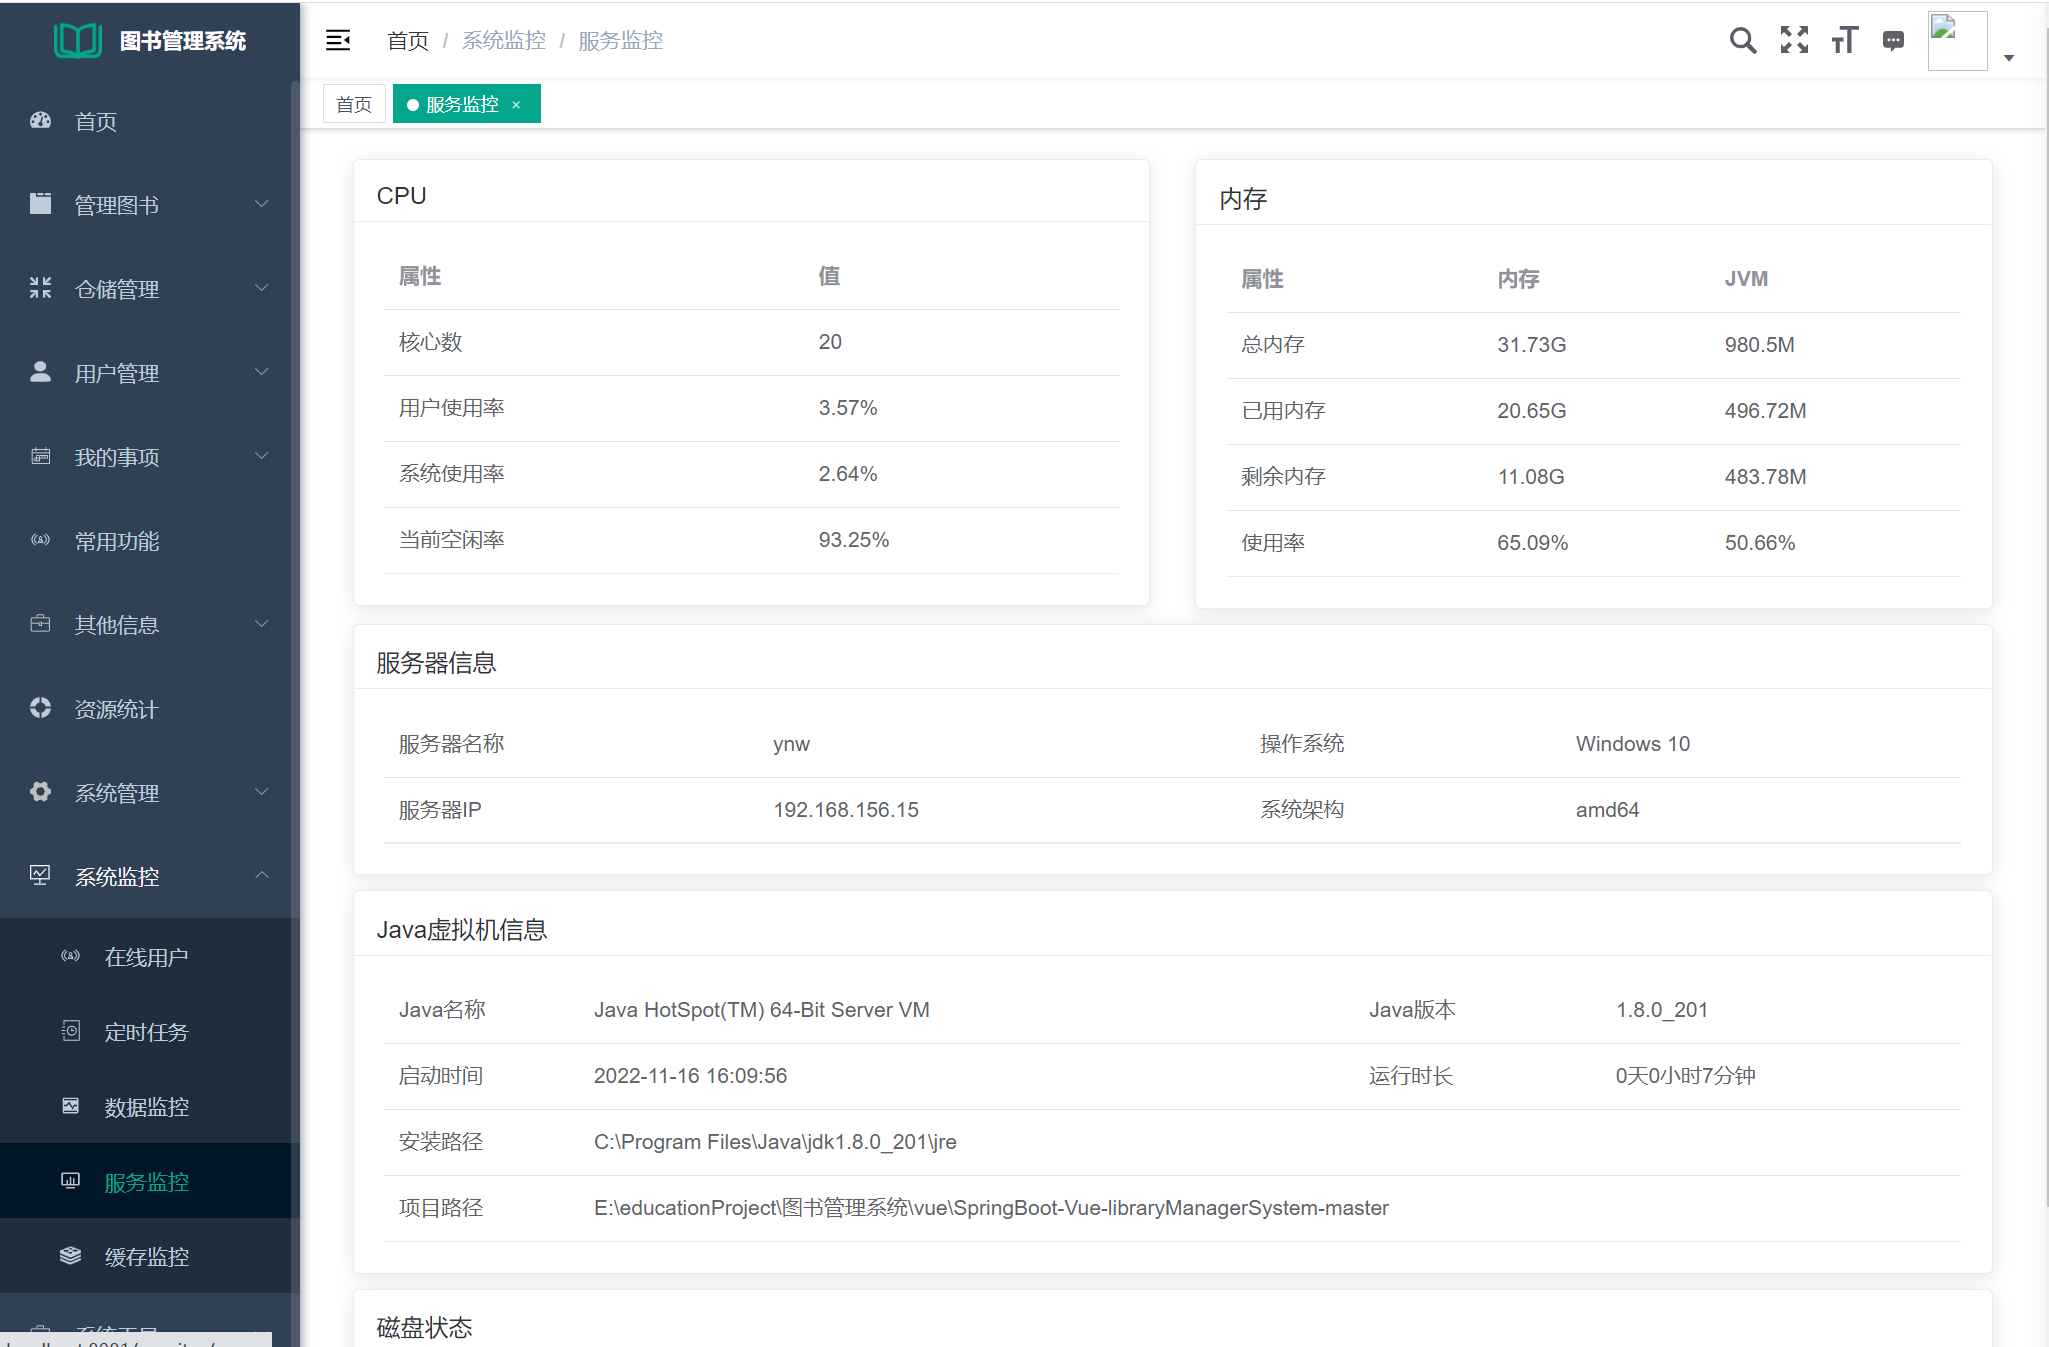Close the 服务监控 tab
The image size is (2049, 1347).
(516, 105)
